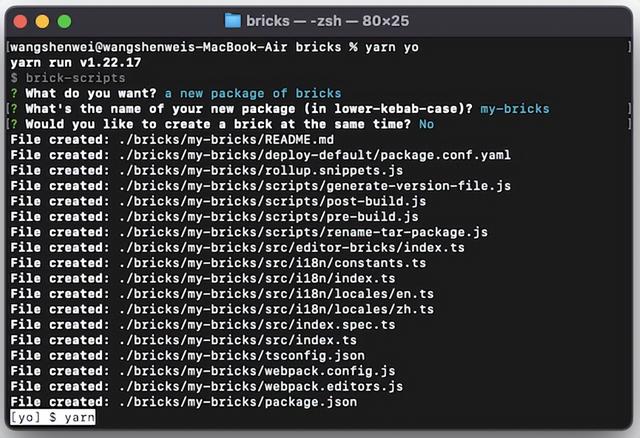
Task: Click the highlighted "[yo] $ yarn" status line
Action: pyautogui.click(x=53, y=417)
